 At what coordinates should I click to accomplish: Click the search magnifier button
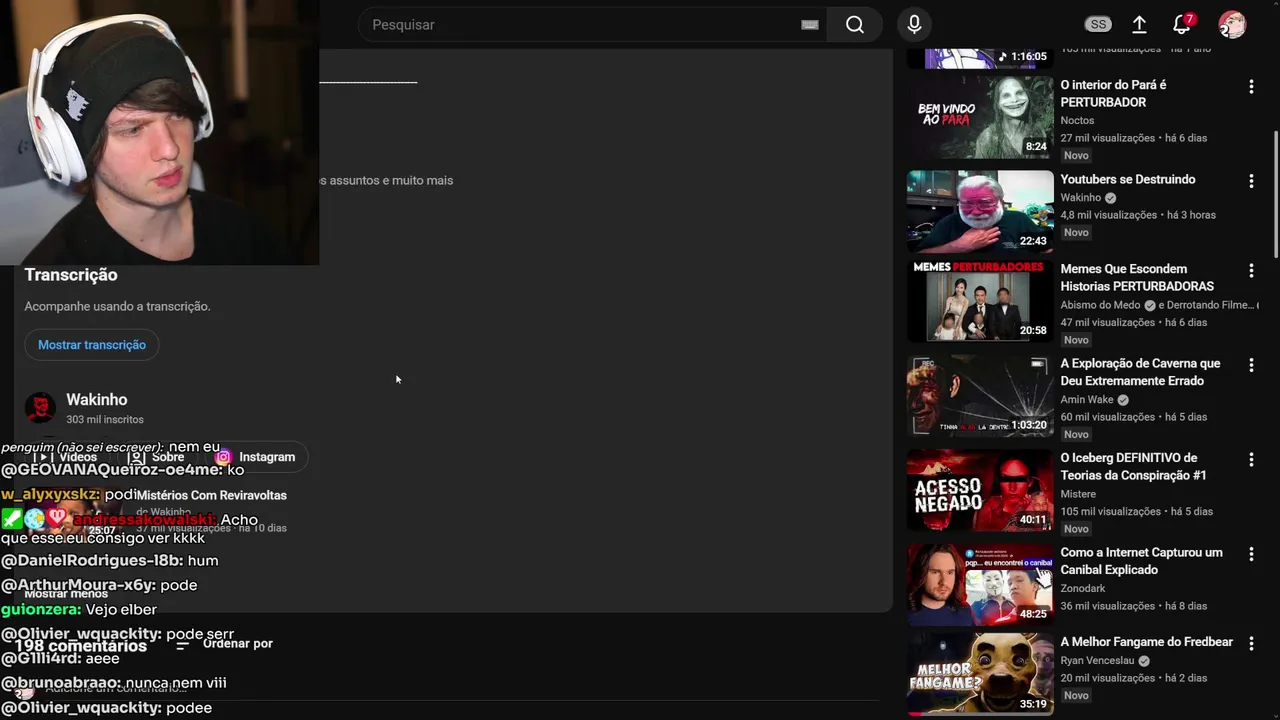tap(854, 25)
